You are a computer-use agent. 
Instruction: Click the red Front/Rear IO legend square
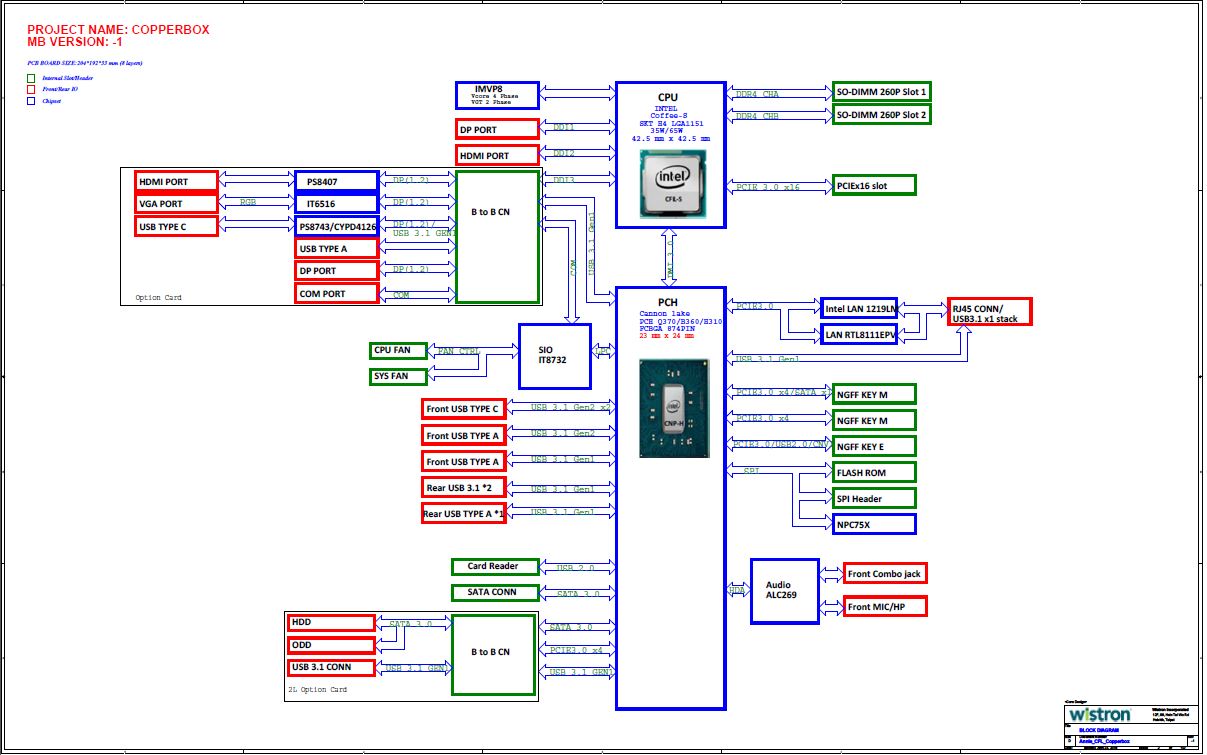coord(31,89)
